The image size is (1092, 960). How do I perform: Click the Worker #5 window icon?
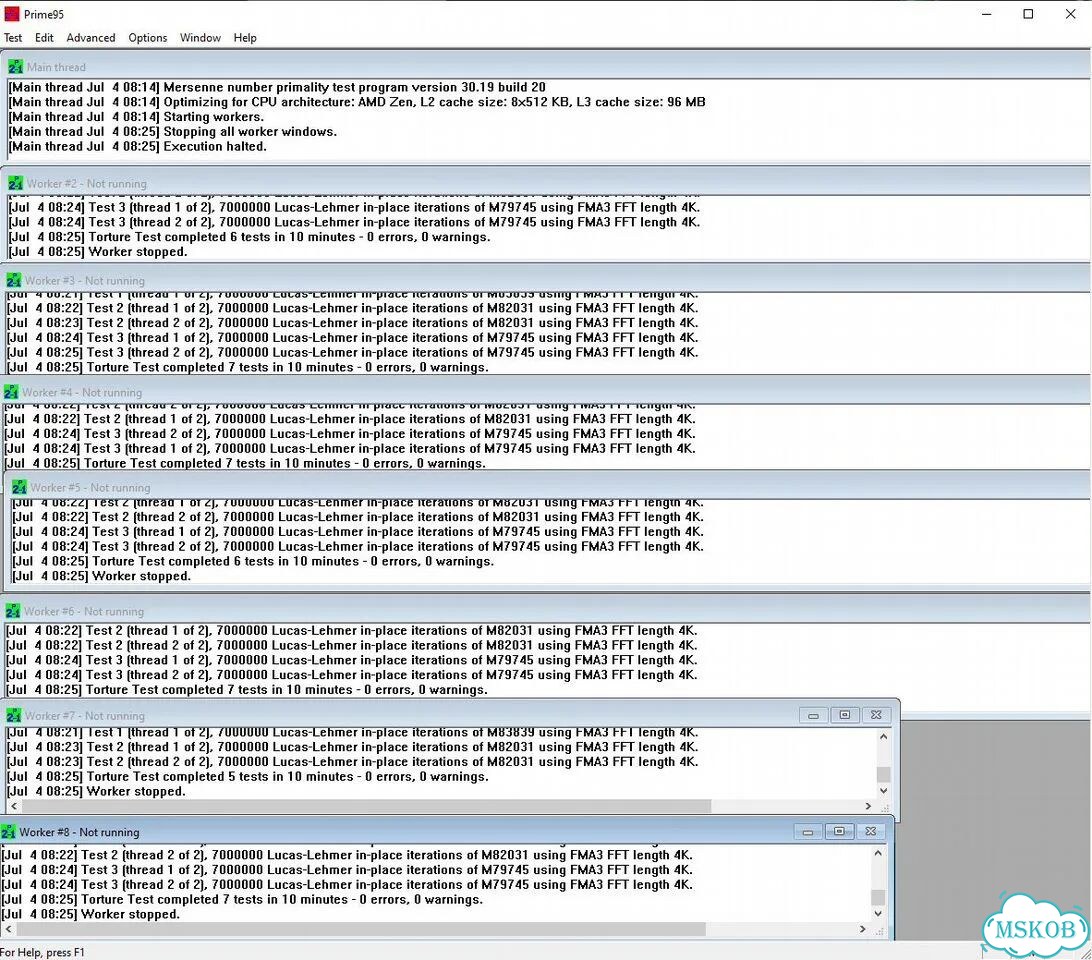[x=20, y=487]
